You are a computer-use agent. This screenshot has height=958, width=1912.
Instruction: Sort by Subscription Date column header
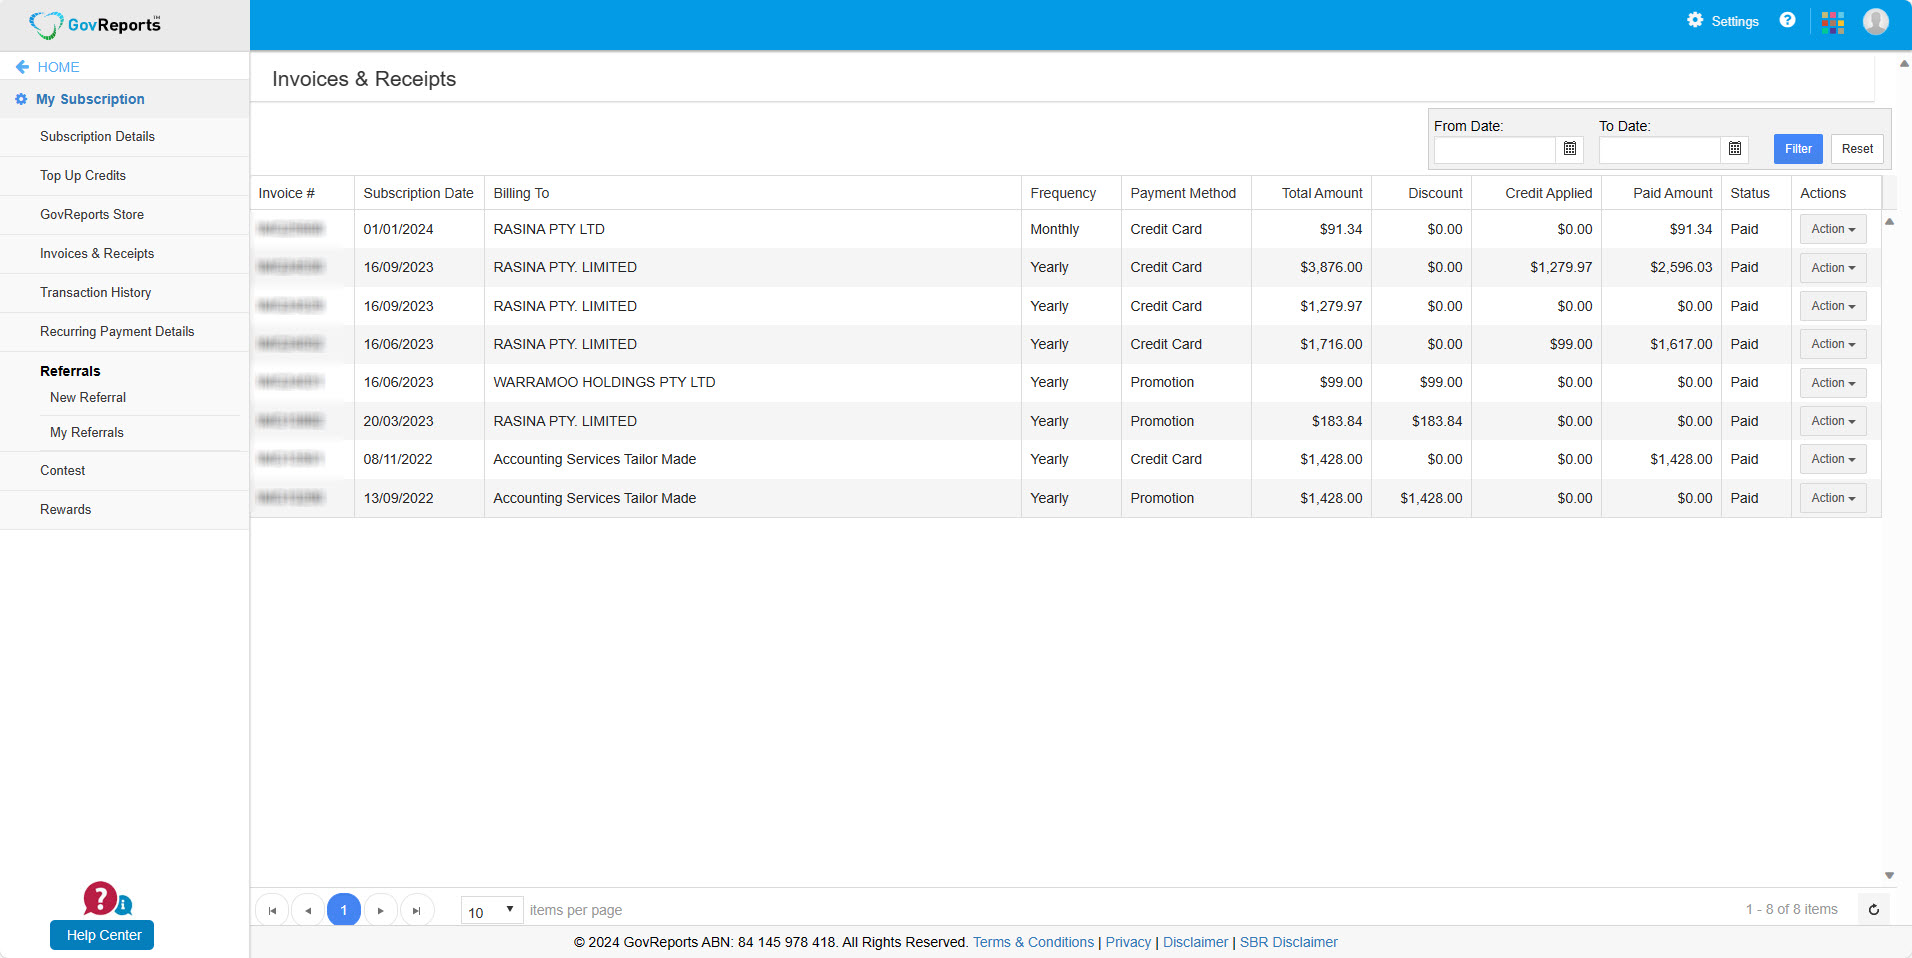point(418,193)
